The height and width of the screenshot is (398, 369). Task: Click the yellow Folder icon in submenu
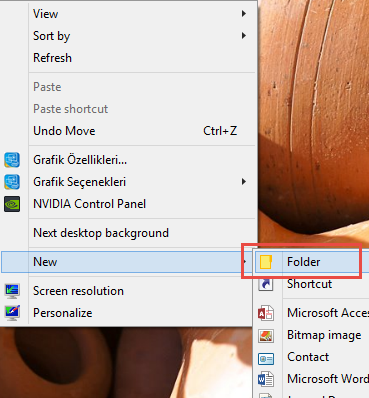tap(266, 262)
